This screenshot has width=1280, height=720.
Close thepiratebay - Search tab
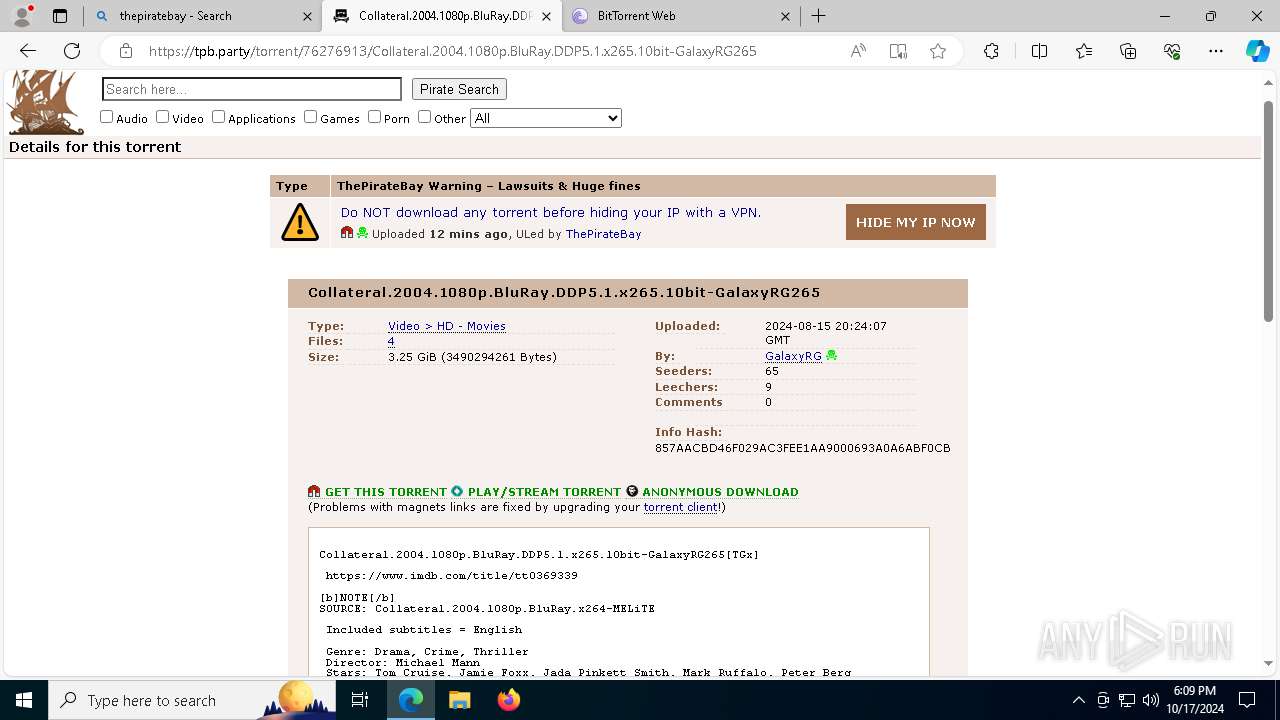point(307,16)
